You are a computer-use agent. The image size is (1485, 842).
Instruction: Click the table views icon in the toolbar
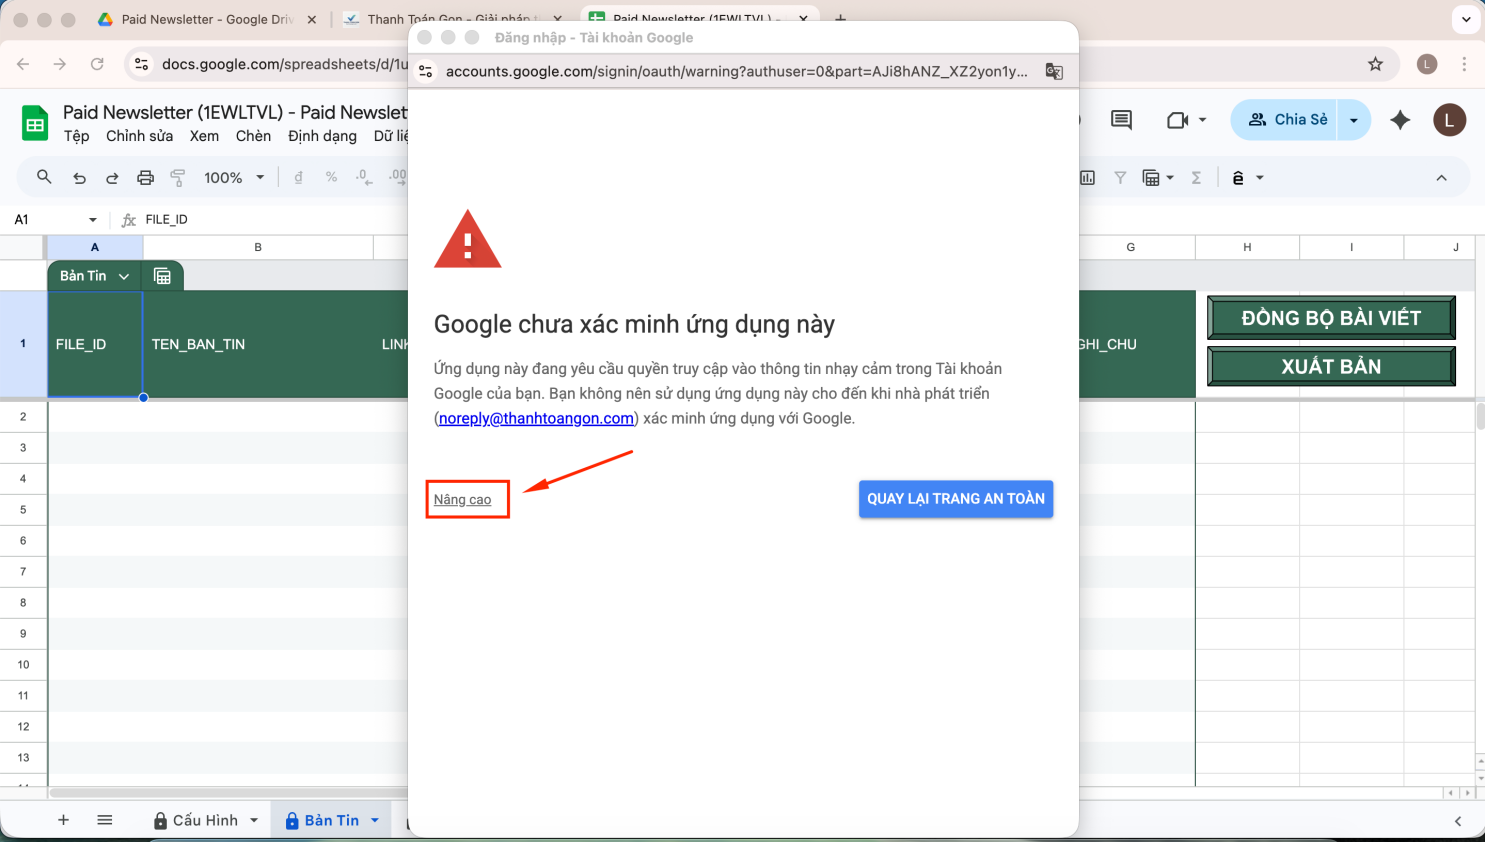point(1151,177)
